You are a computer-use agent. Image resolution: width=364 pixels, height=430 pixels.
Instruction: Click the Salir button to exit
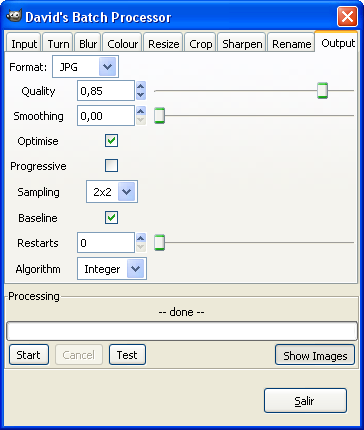click(x=305, y=400)
